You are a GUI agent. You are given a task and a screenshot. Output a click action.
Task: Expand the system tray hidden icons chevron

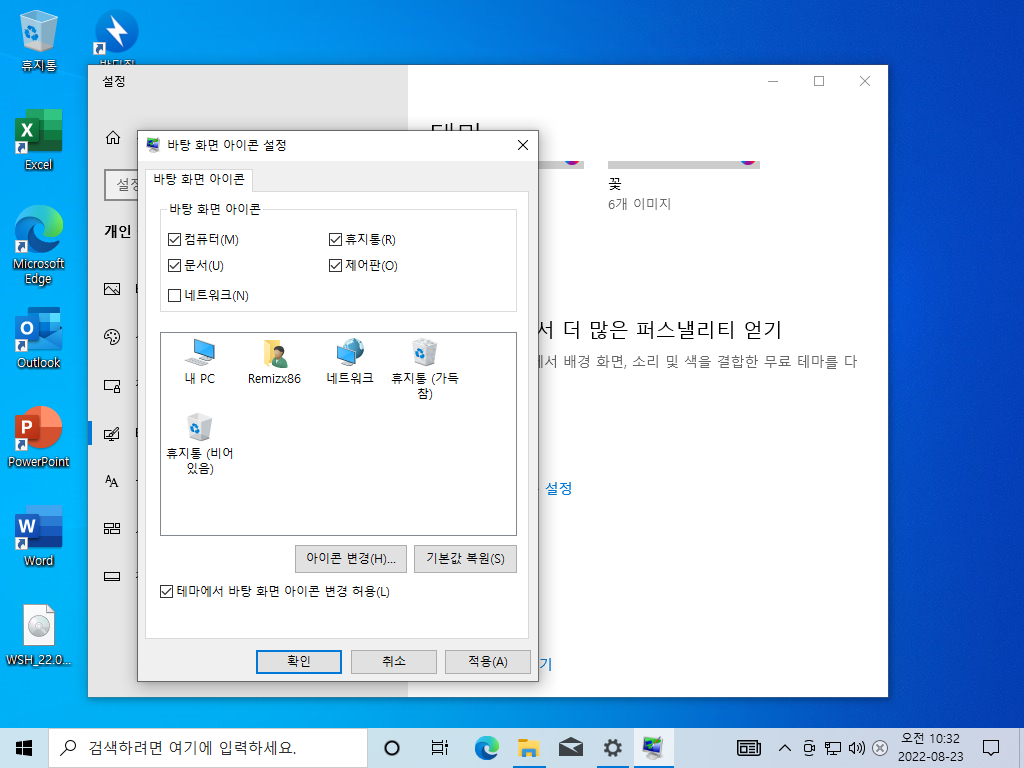[x=785, y=748]
